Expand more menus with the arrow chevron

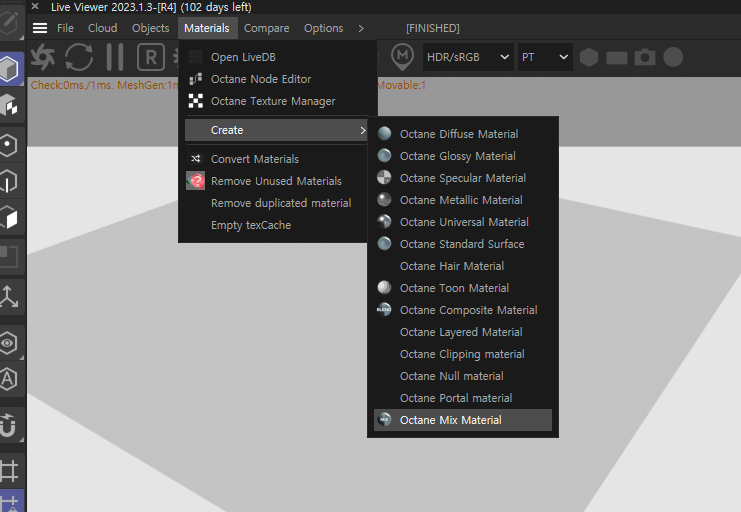361,28
